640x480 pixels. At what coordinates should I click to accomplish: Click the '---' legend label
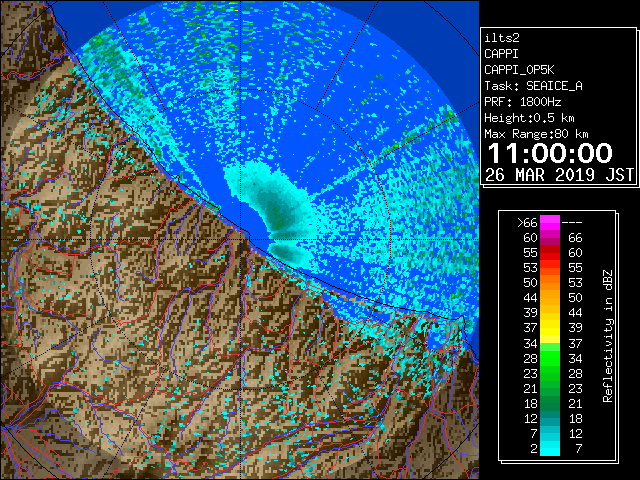pos(572,223)
